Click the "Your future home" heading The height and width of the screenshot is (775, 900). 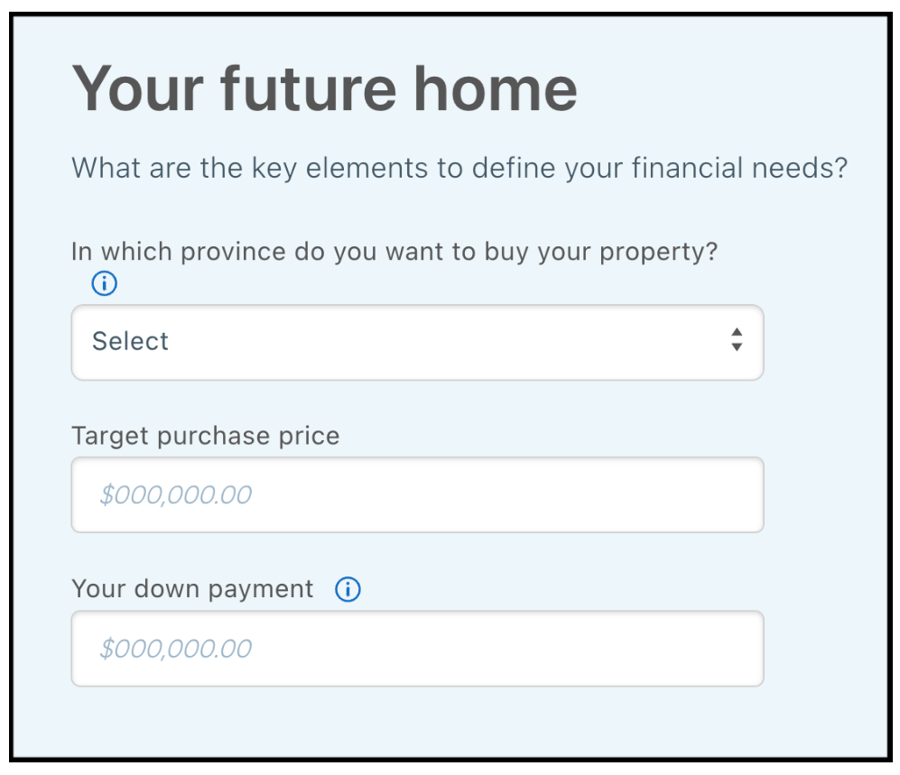(x=324, y=88)
